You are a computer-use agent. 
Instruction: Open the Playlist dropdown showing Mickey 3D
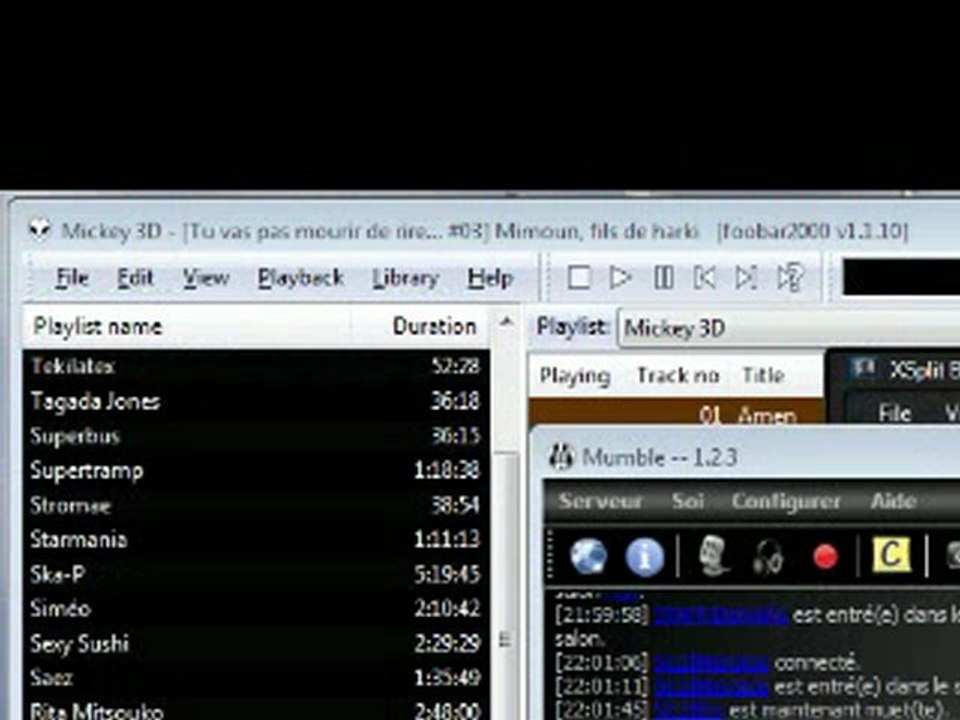[x=789, y=328]
